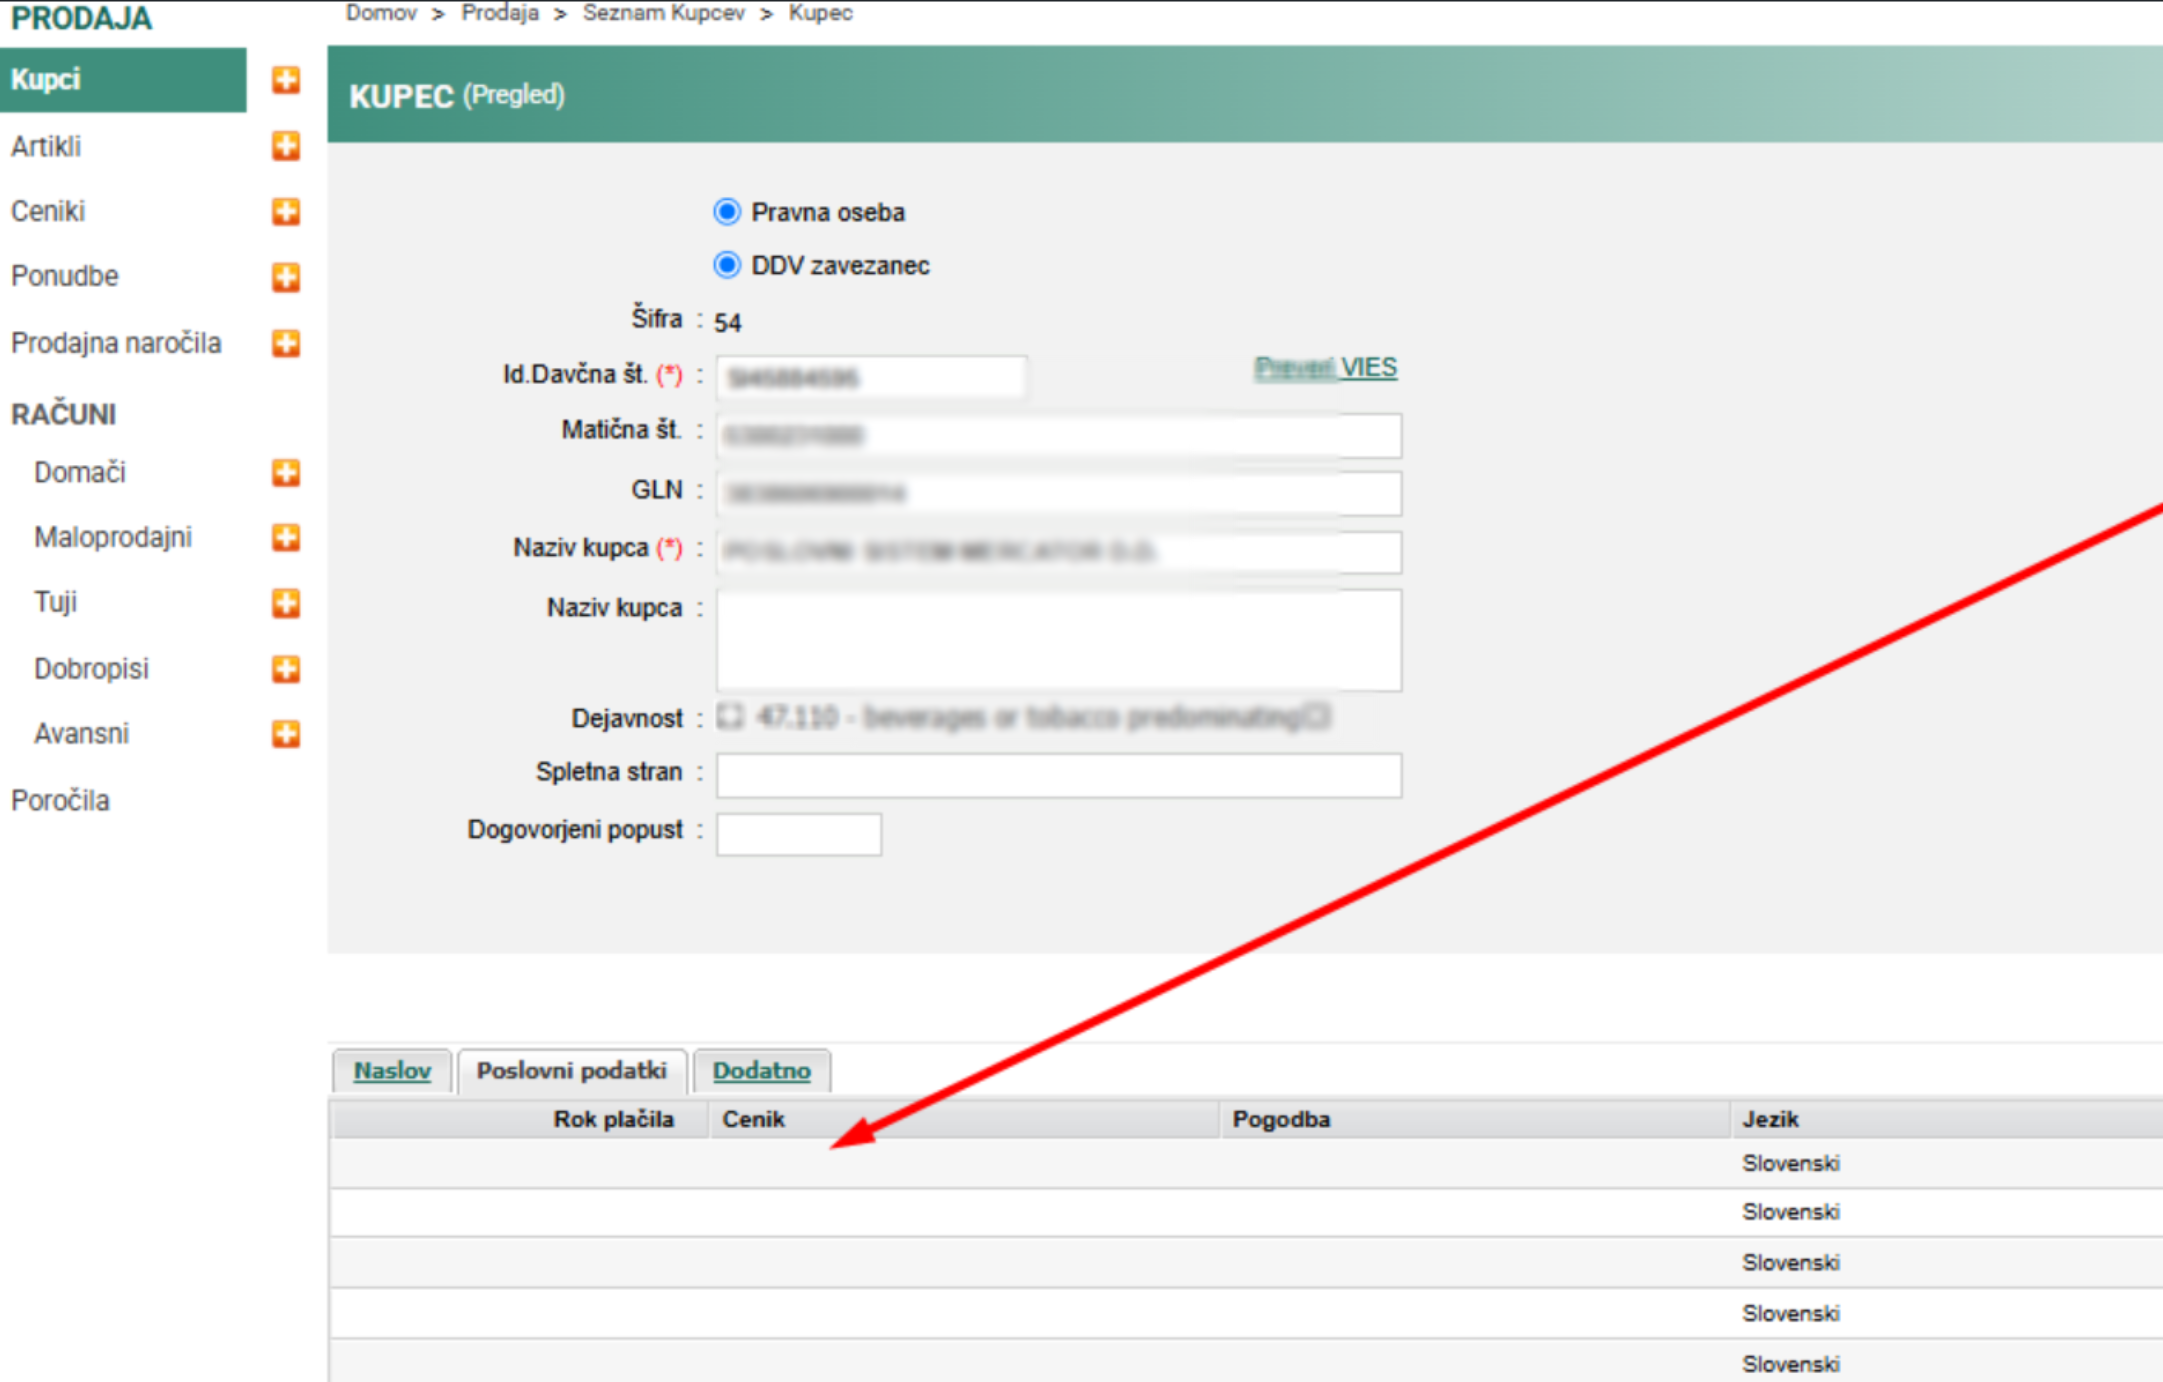
Task: Focus the Dogovorjeni popust field
Action: pos(798,833)
